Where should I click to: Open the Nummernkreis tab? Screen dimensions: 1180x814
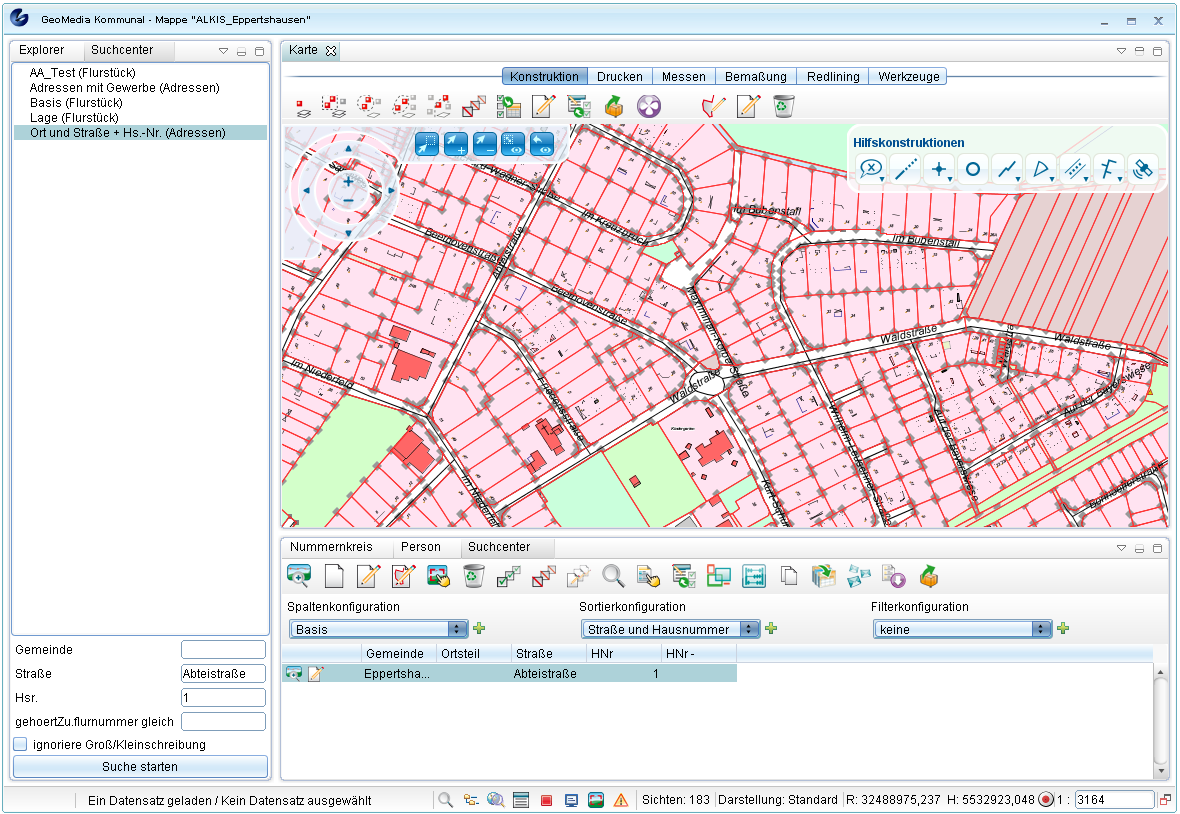tap(331, 547)
